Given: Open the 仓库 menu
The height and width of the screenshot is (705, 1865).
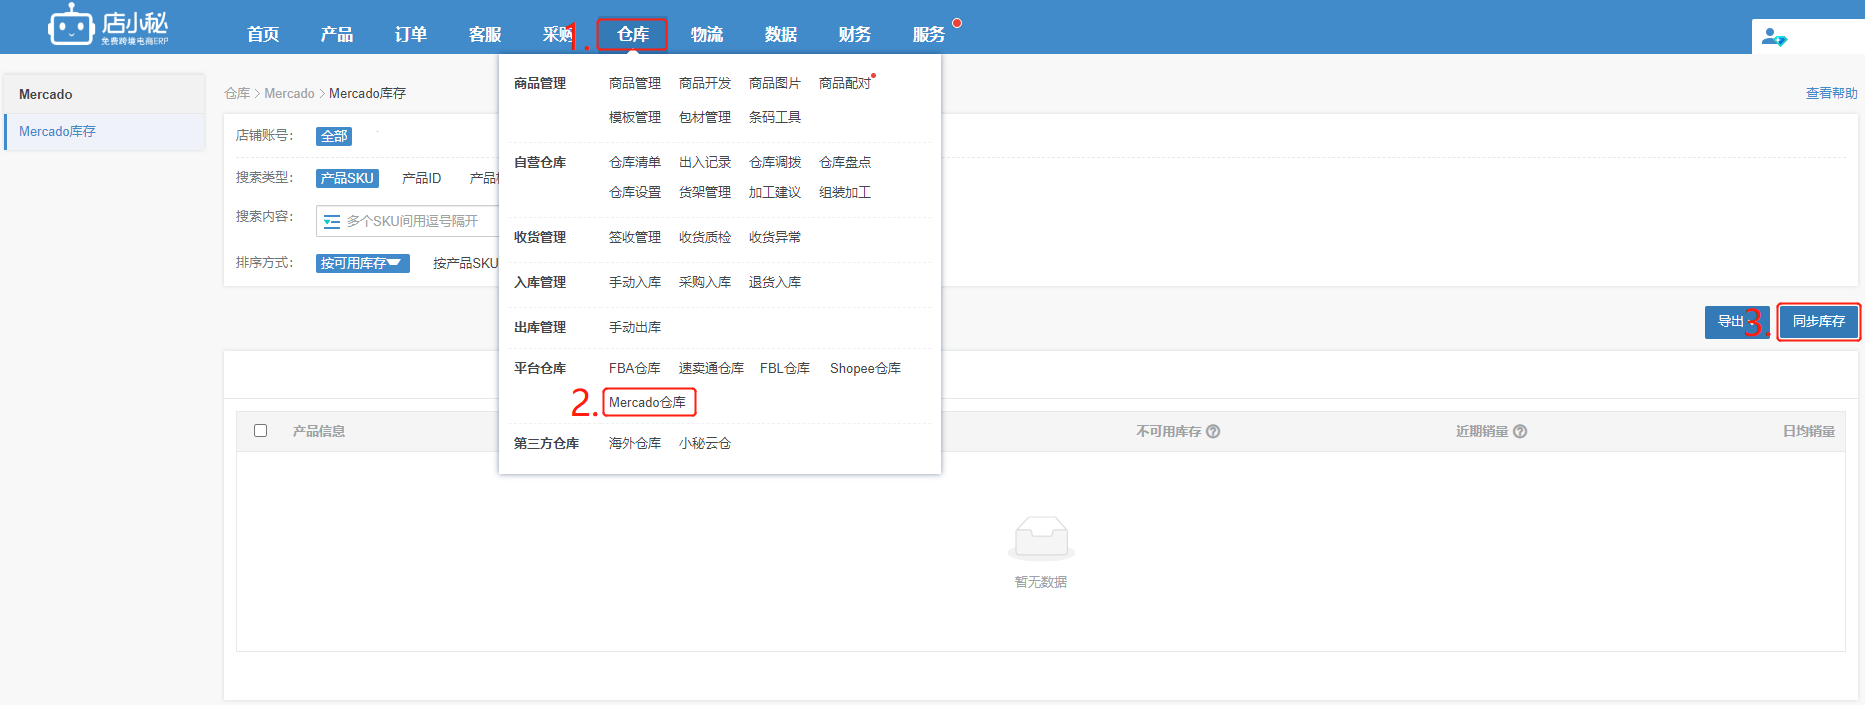Looking at the screenshot, I should [633, 34].
